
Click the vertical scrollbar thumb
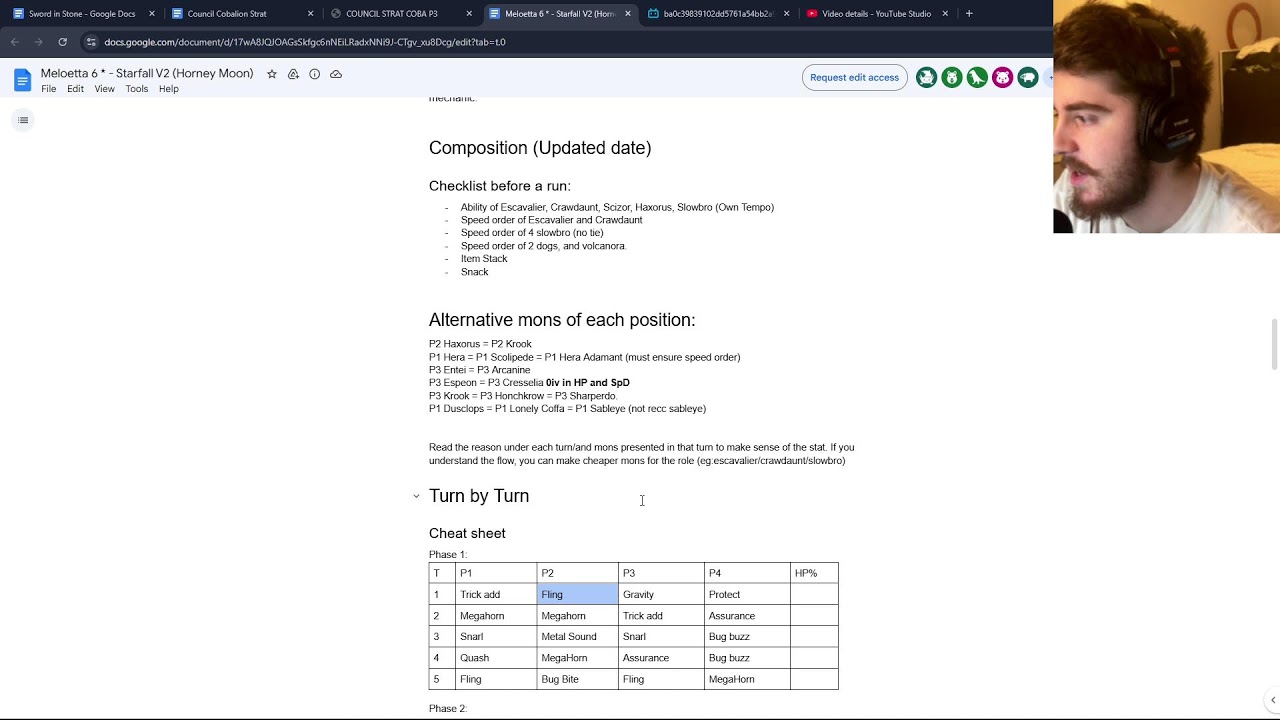[1273, 344]
